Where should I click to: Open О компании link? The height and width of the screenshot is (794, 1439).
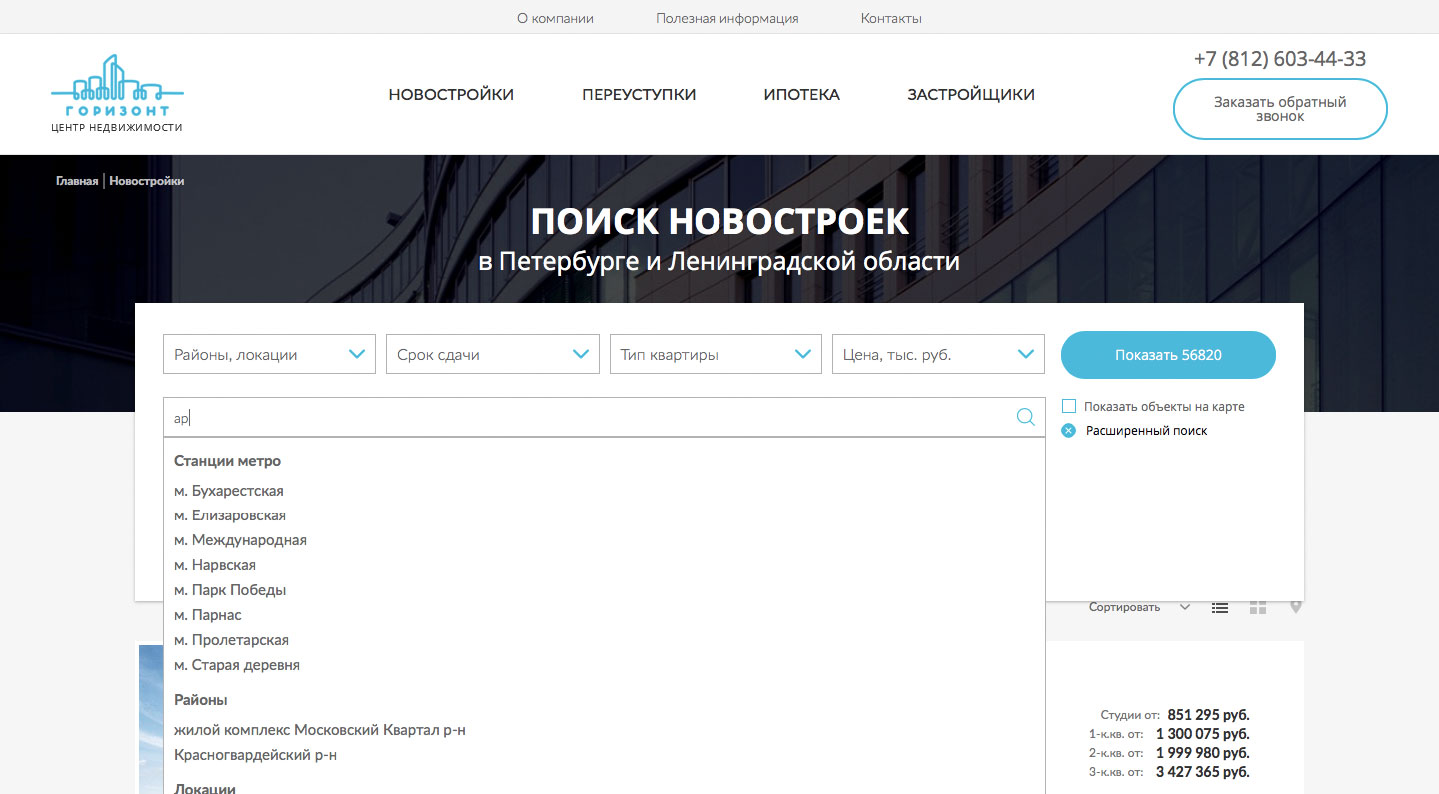[555, 18]
